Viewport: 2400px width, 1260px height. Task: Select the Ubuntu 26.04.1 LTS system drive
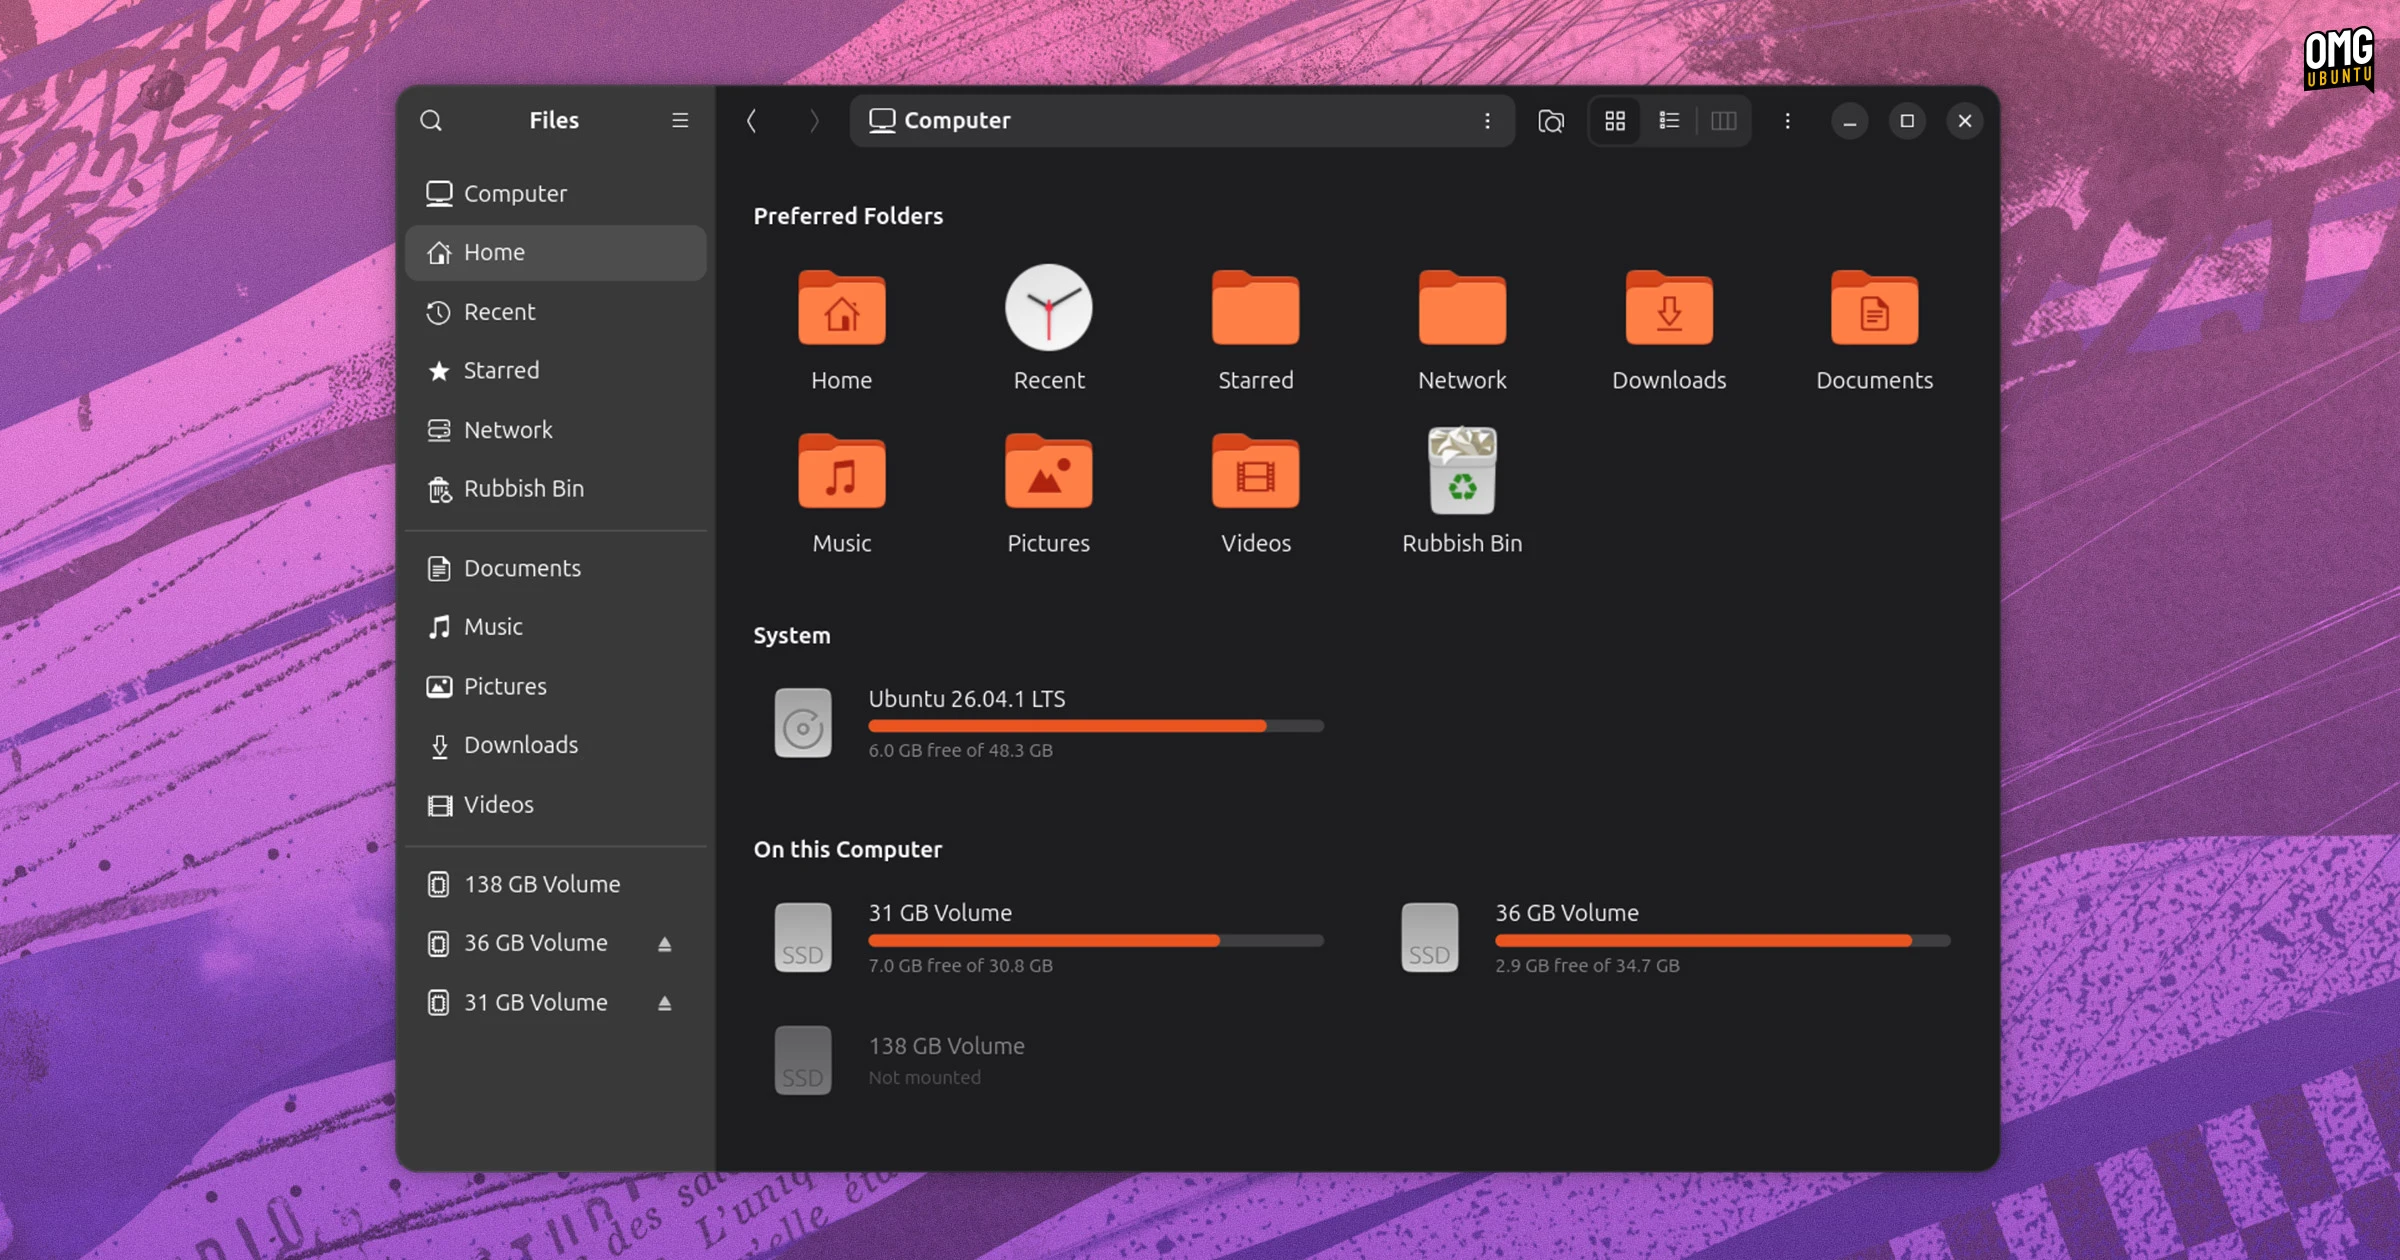click(x=1049, y=723)
